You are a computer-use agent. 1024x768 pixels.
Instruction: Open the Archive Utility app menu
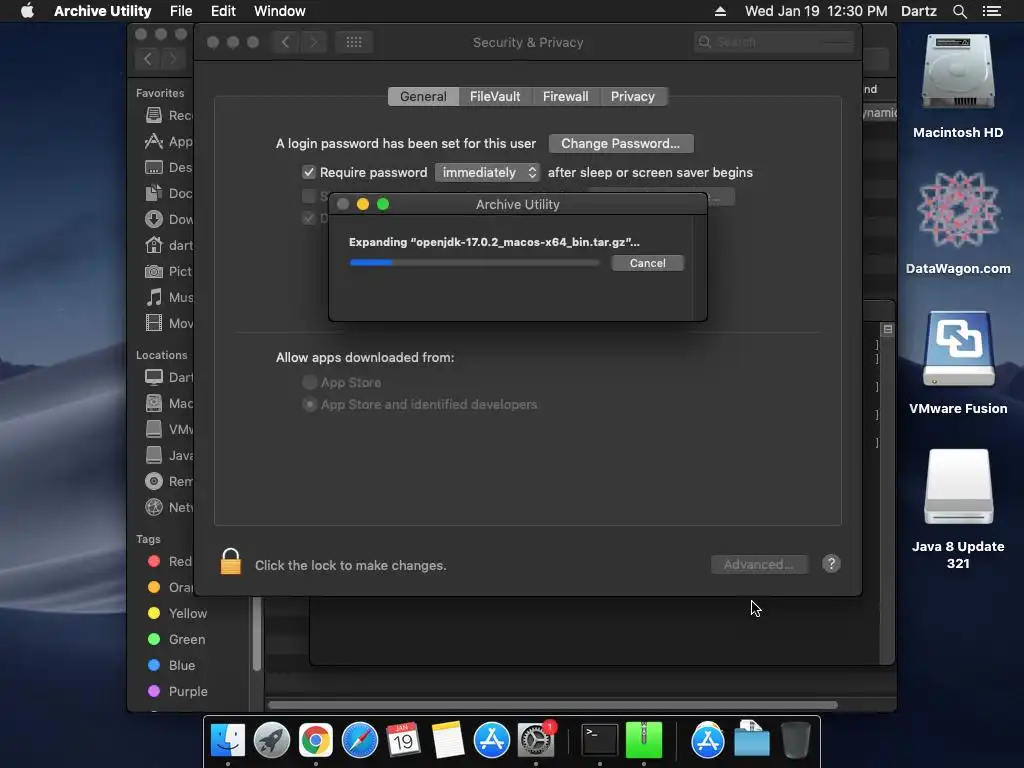[x=103, y=11]
